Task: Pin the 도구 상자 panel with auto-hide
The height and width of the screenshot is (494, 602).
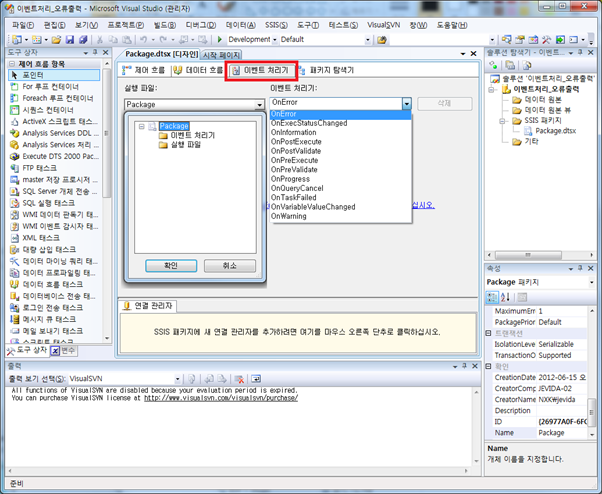Action: [x=95, y=53]
